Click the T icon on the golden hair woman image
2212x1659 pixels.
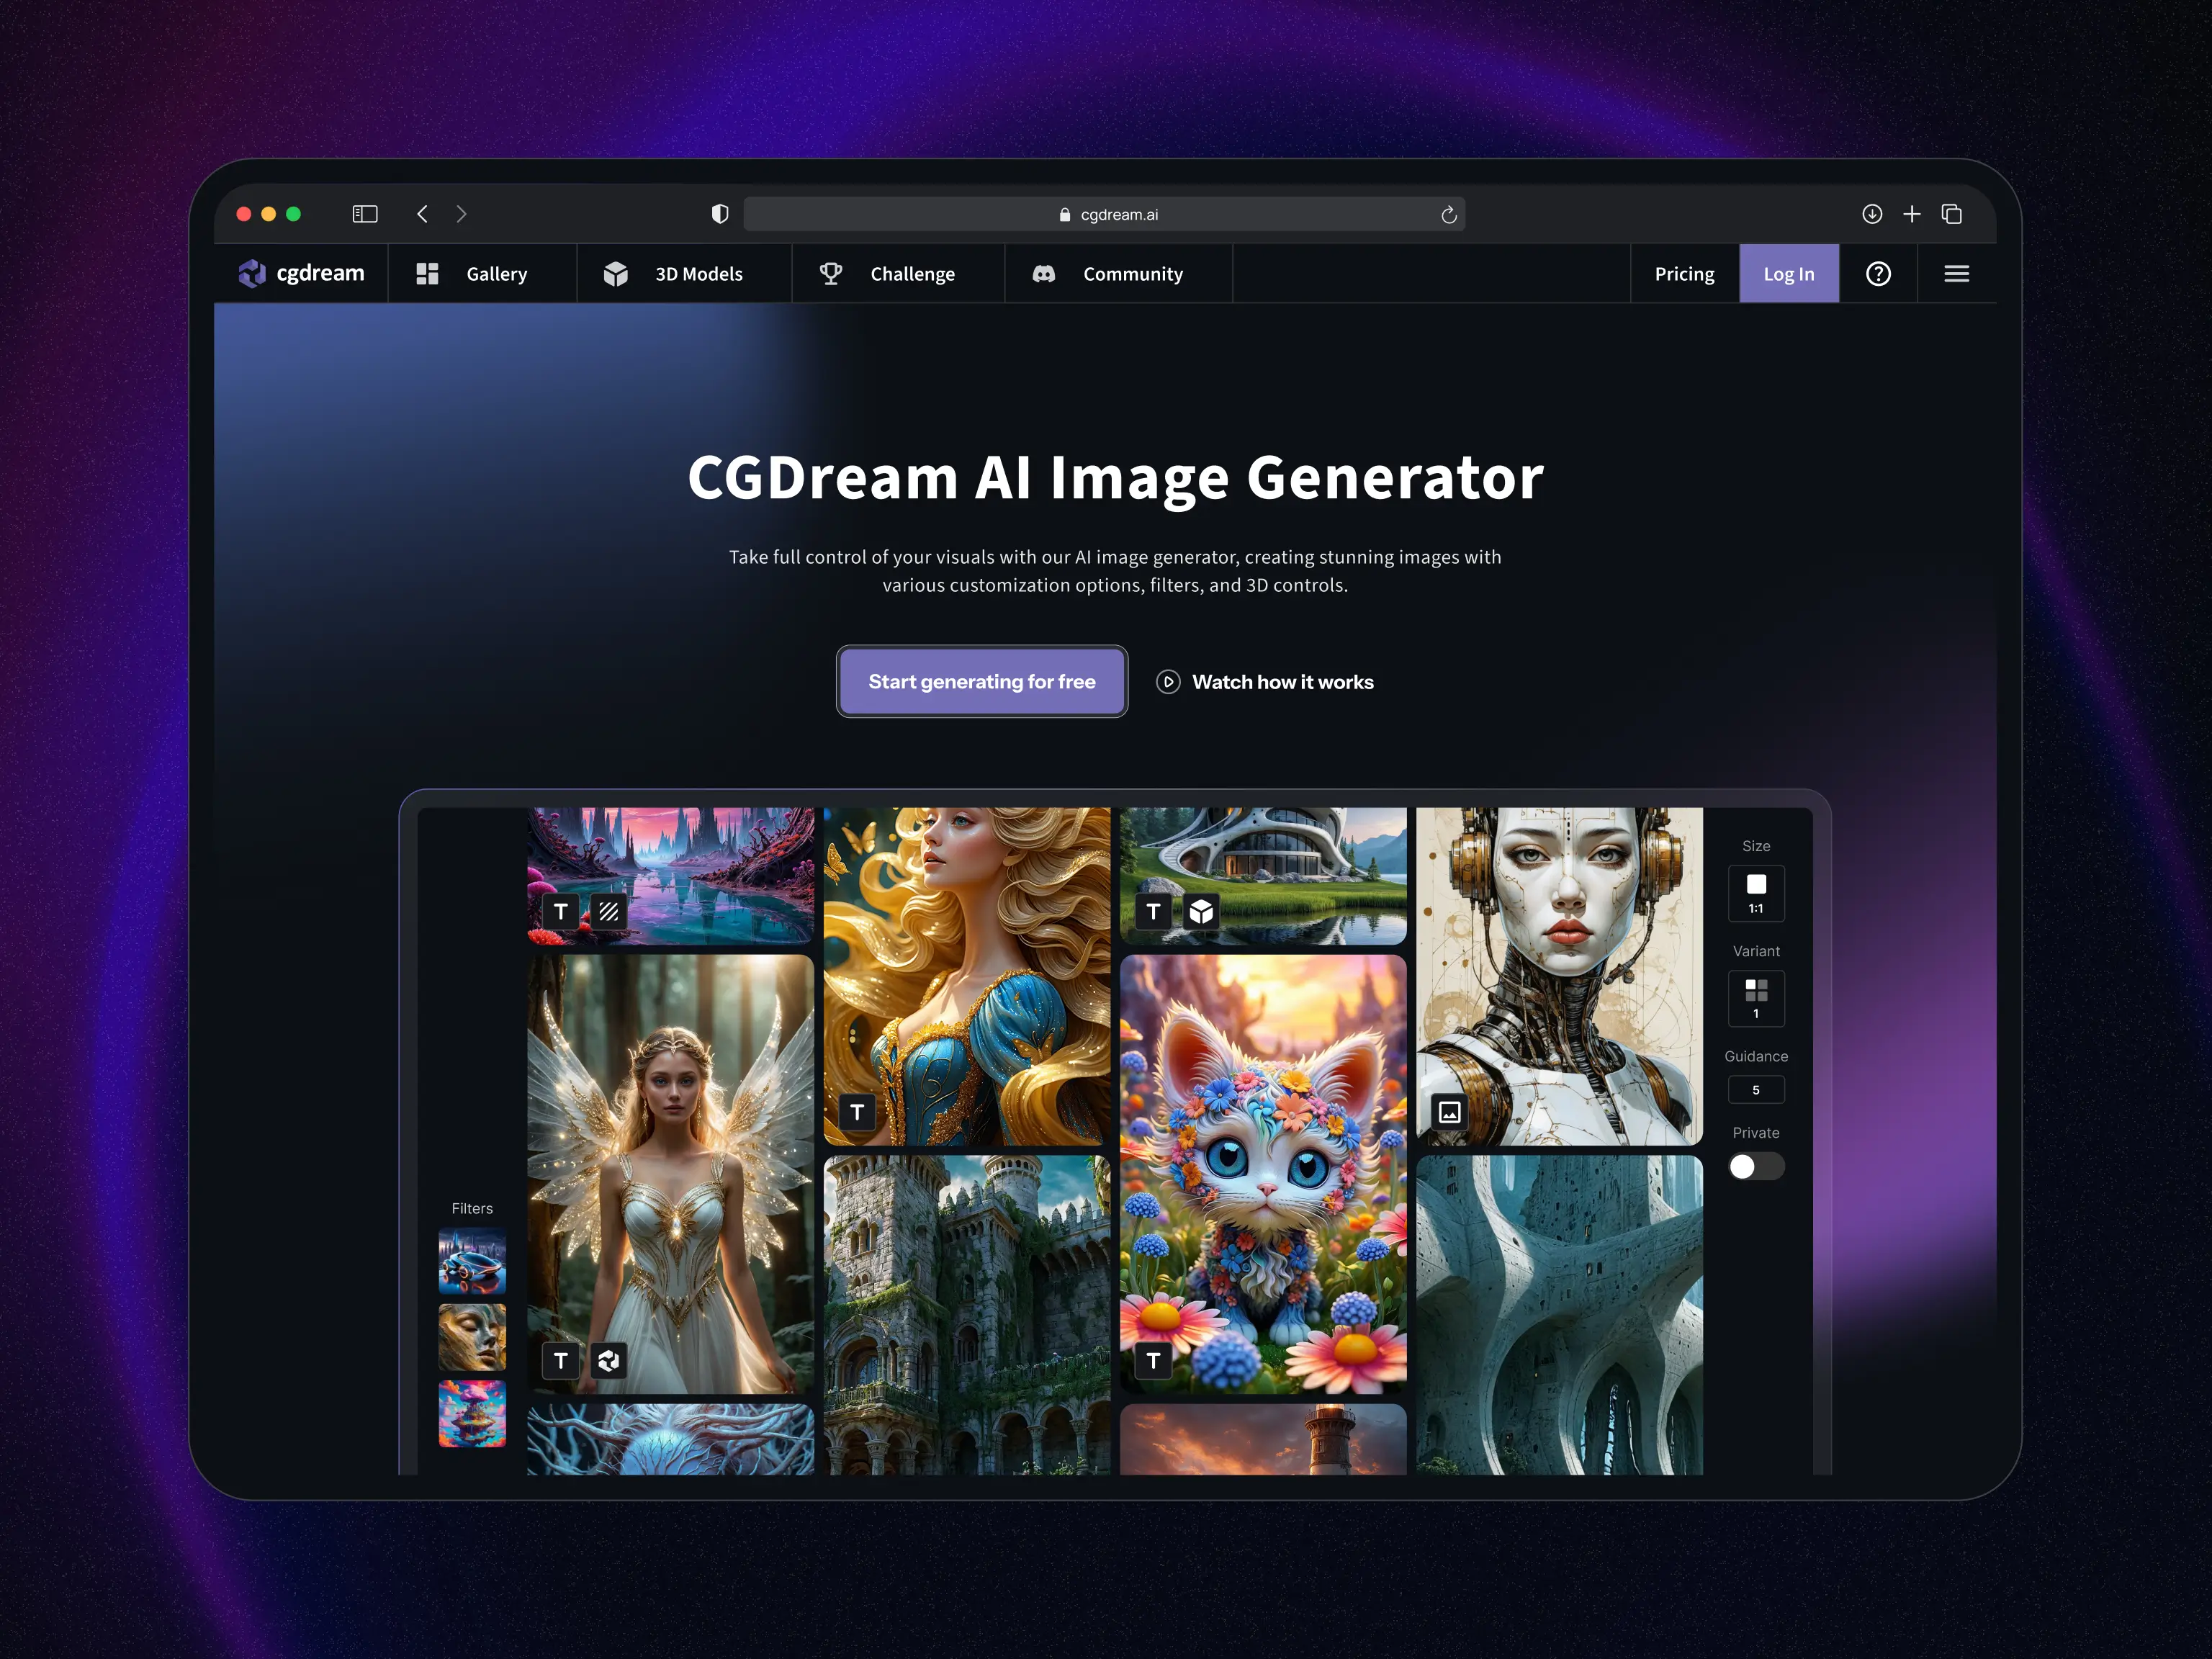[857, 1111]
